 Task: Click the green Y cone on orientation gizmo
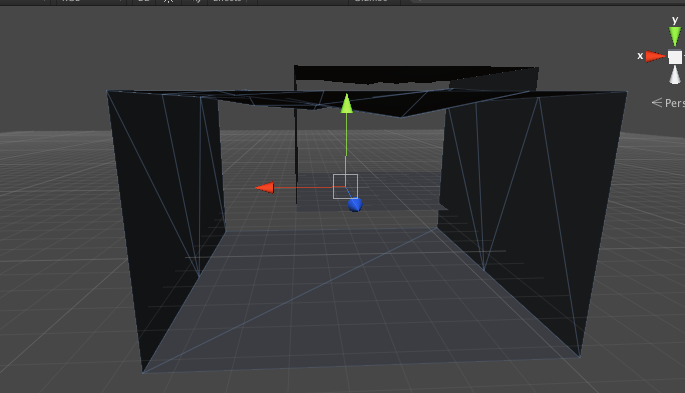pos(675,36)
